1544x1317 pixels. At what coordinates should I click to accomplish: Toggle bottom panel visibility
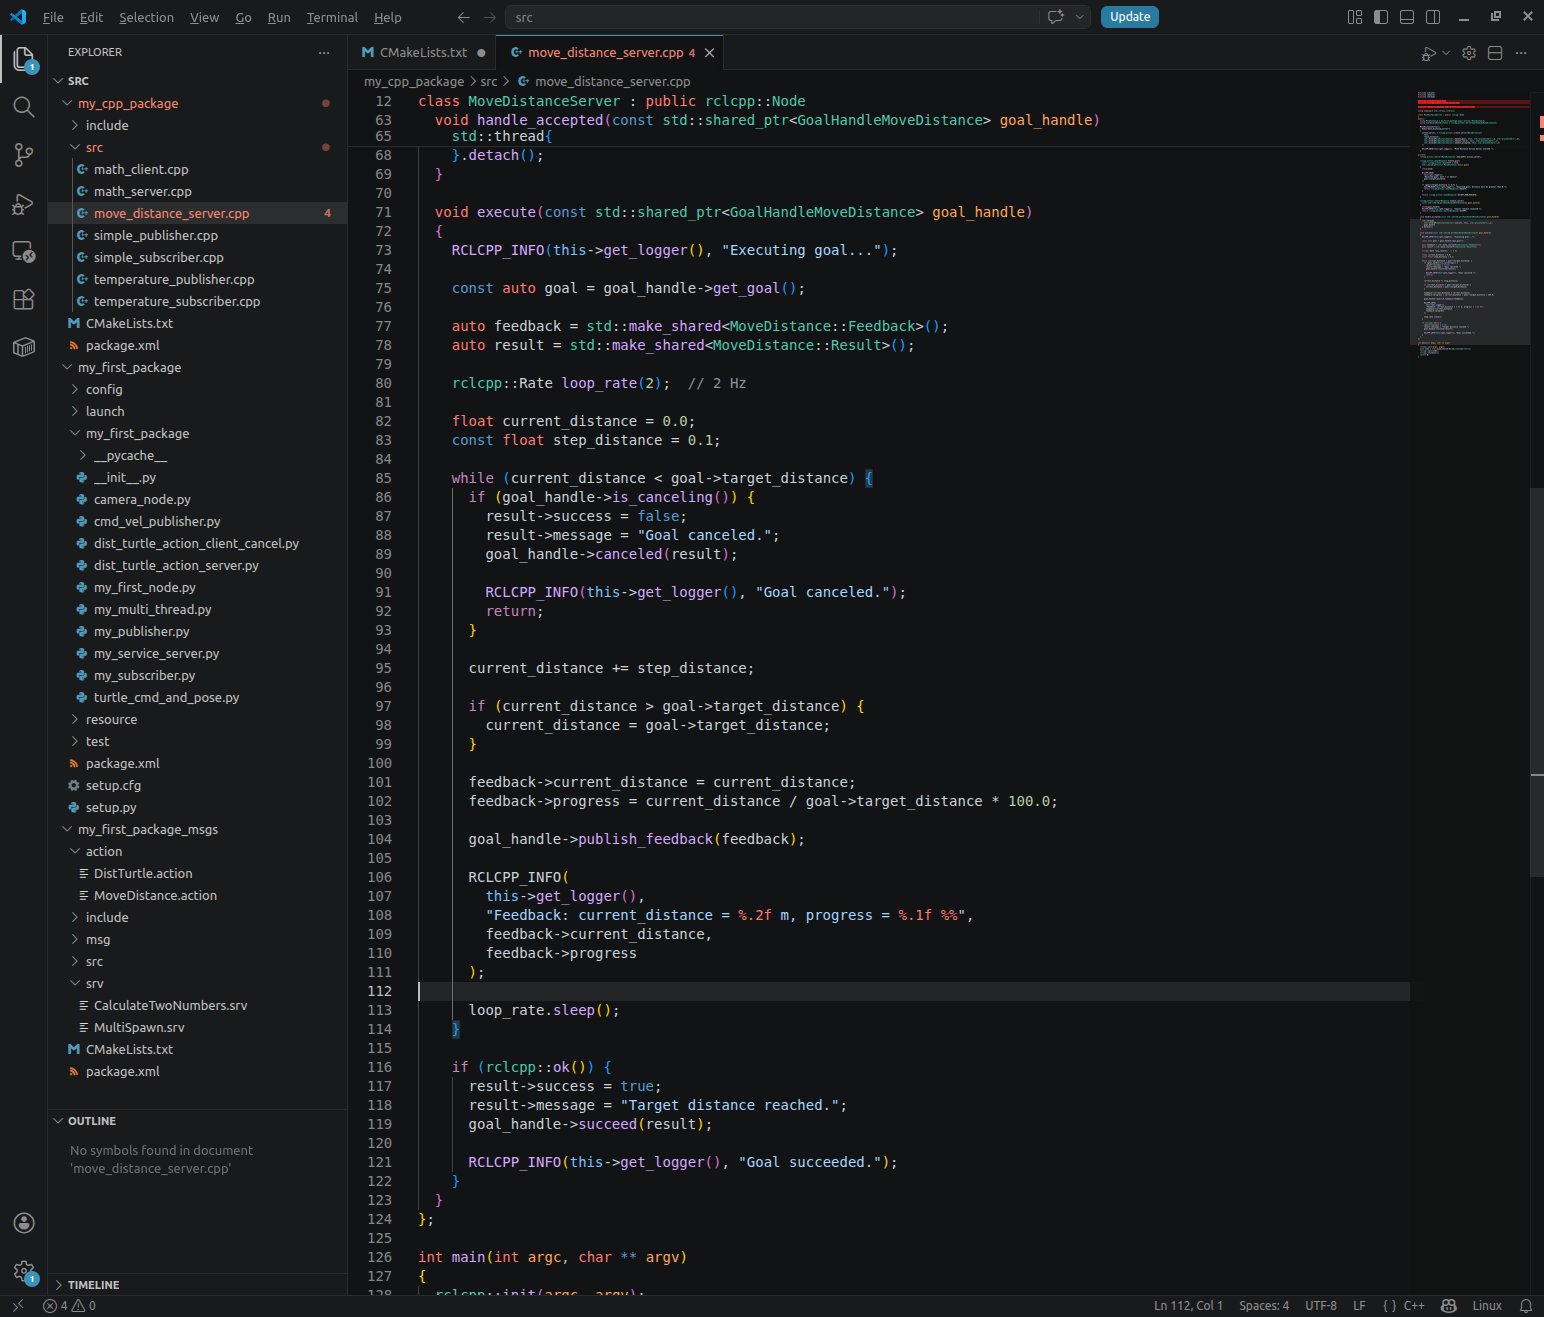pos(1407,17)
